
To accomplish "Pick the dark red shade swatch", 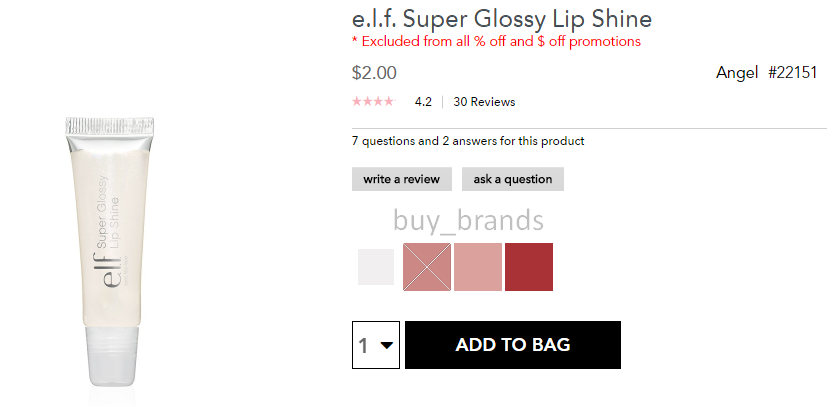I will coord(529,267).
